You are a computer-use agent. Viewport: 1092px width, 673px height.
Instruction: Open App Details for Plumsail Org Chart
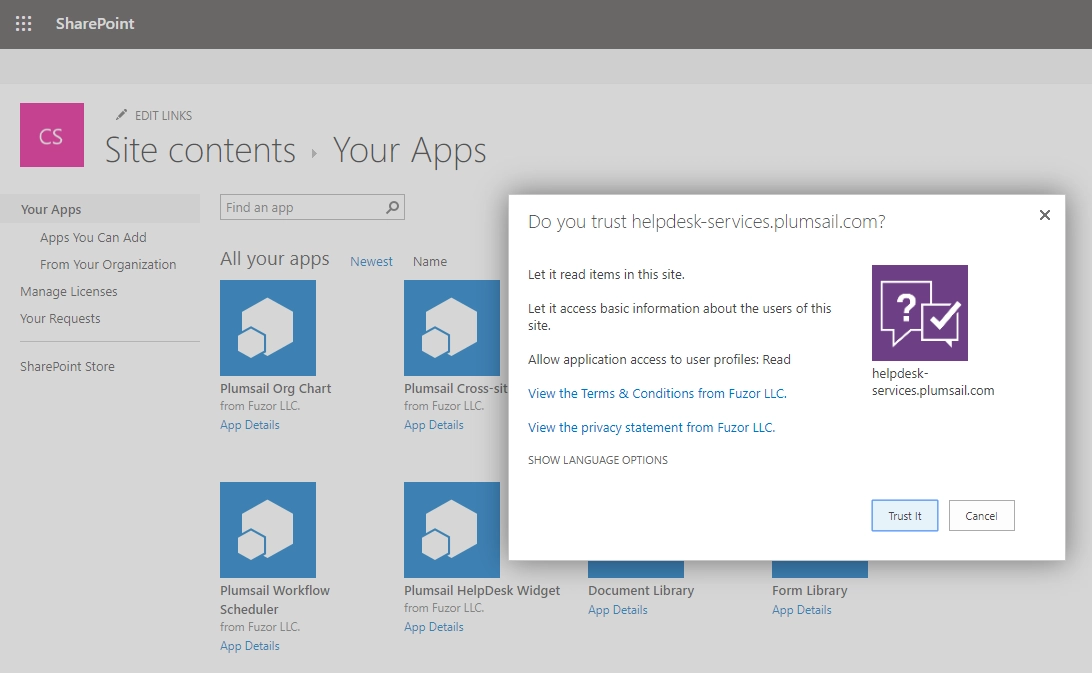tap(249, 425)
